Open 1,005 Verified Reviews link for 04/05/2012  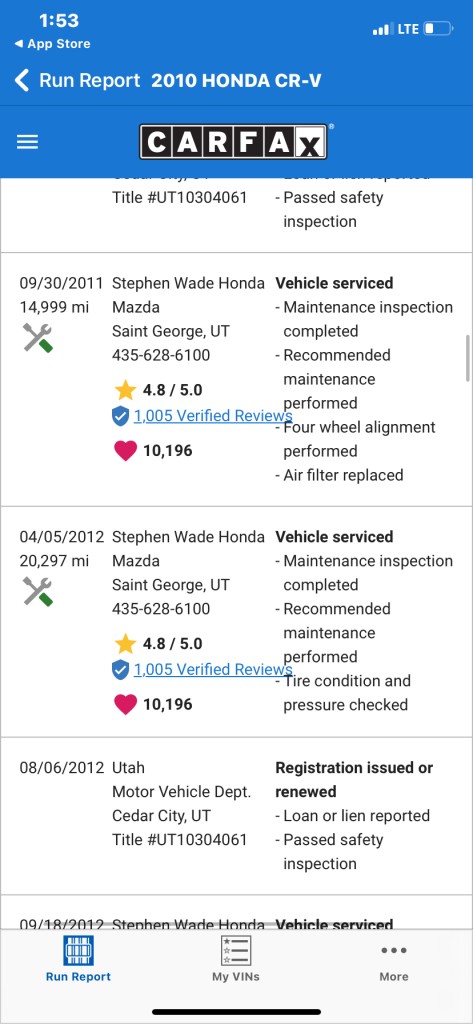[x=213, y=669]
